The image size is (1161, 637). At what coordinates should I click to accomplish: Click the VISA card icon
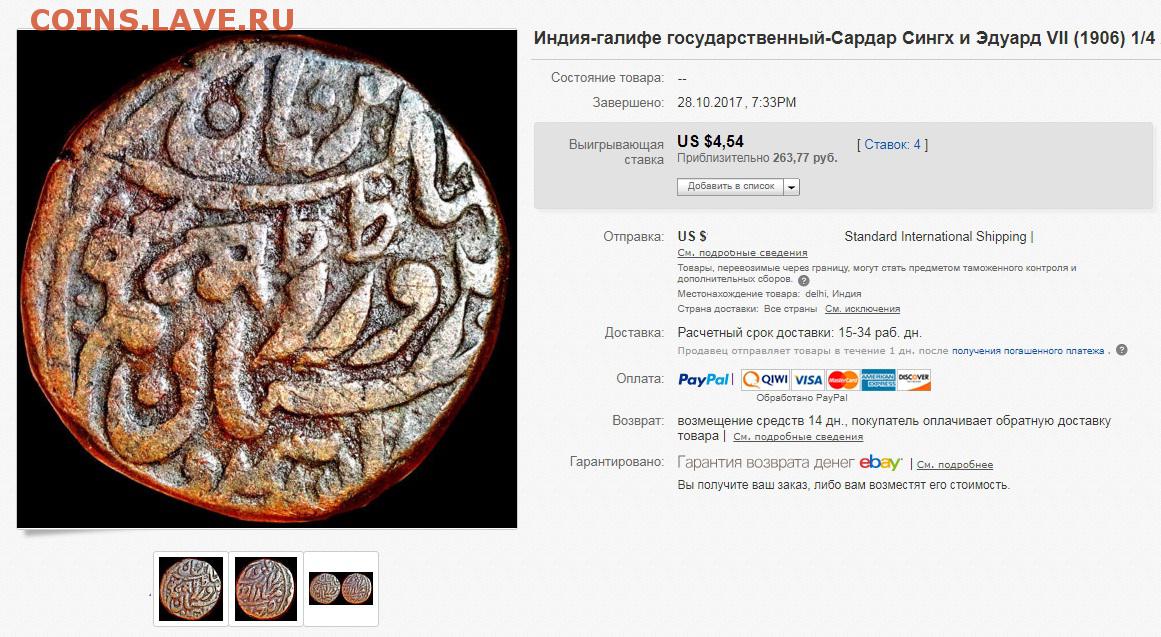808,380
